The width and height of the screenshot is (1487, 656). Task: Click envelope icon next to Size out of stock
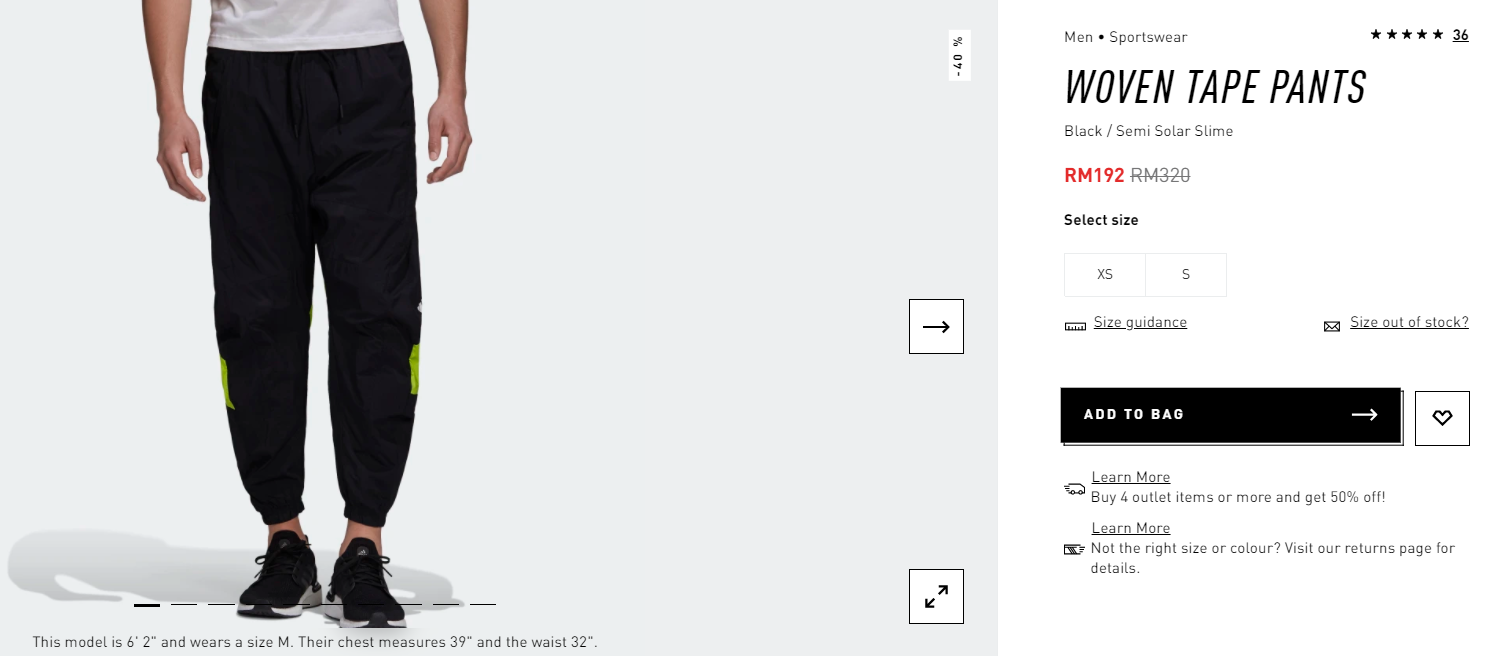[x=1332, y=326]
